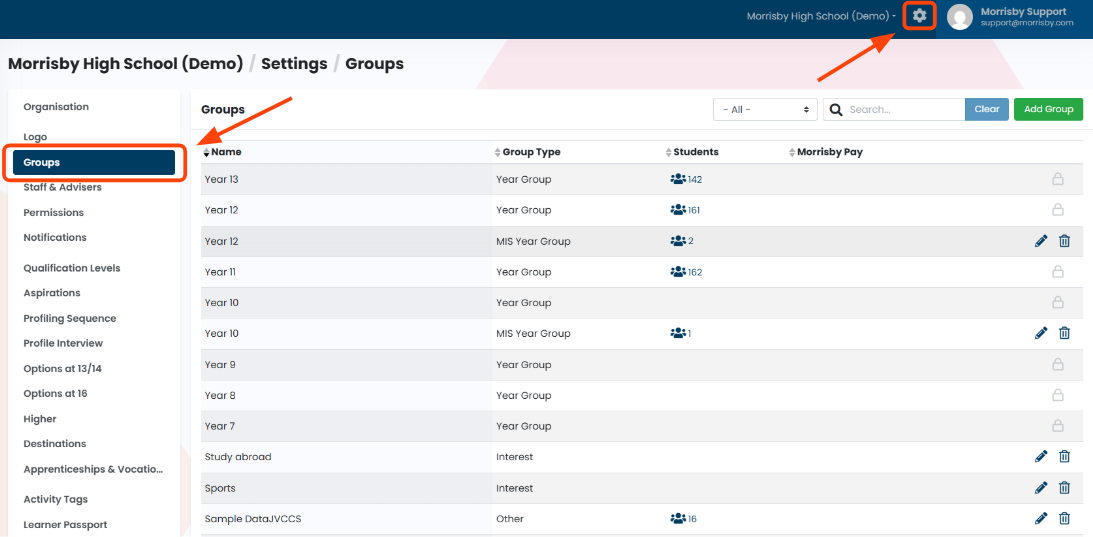Screen dimensions: 1093x537
Task: Edit the Year 12 MIS Year Group
Action: [1041, 241]
